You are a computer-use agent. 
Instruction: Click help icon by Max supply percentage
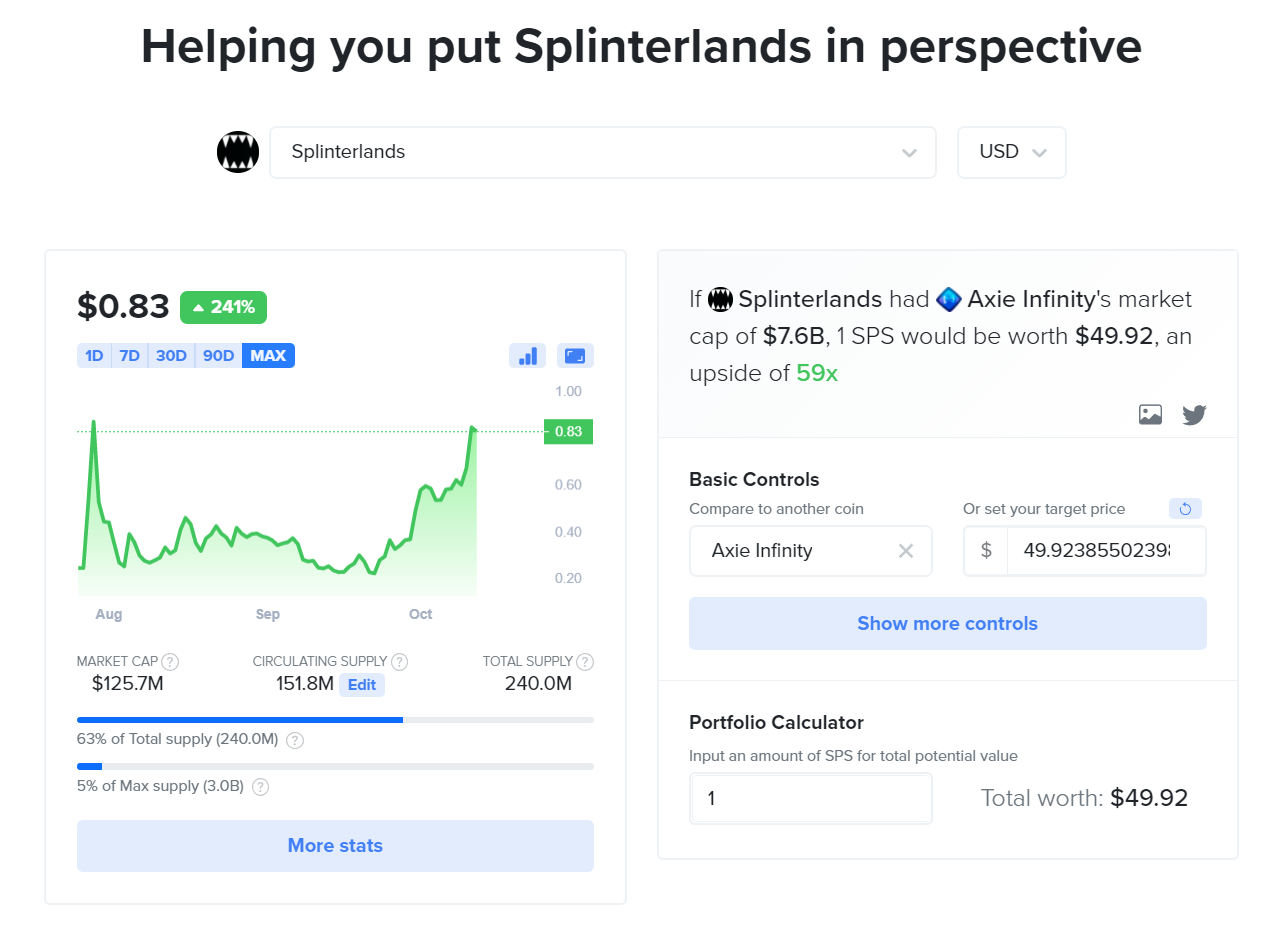click(x=260, y=787)
